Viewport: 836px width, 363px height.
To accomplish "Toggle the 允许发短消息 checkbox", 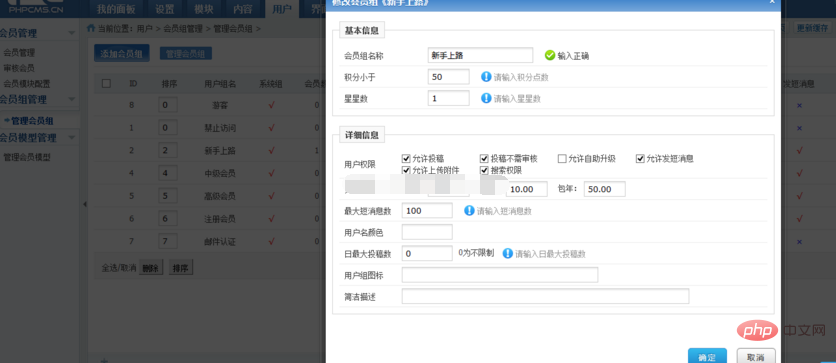I will tap(640, 158).
